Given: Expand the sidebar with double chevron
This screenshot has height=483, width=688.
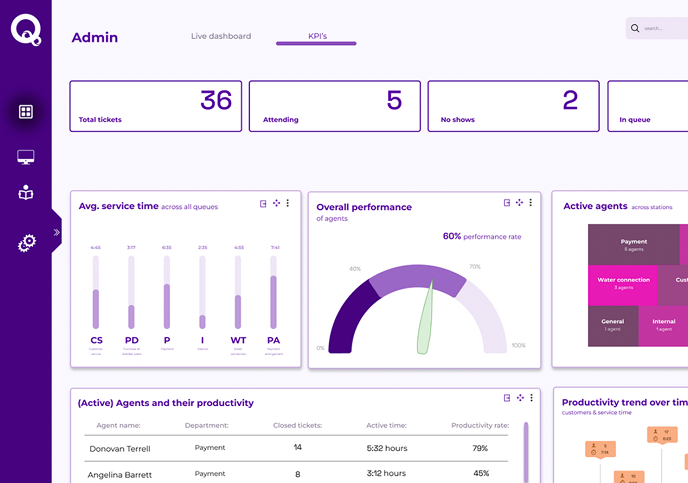Looking at the screenshot, I should pos(57,232).
